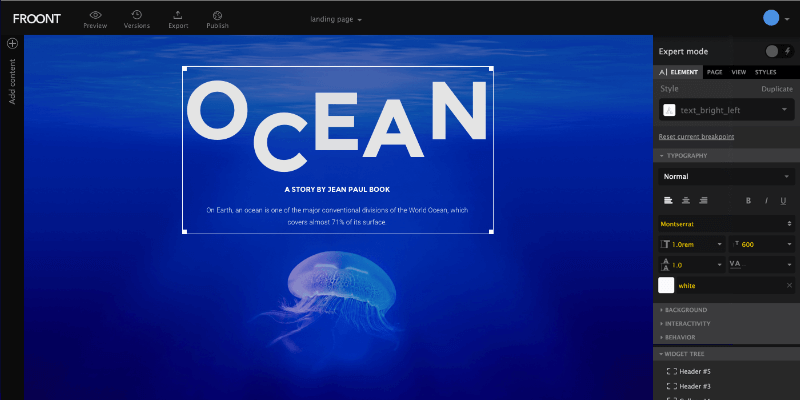800x400 pixels.
Task: Click the Add content plus icon
Action: (x=12, y=43)
